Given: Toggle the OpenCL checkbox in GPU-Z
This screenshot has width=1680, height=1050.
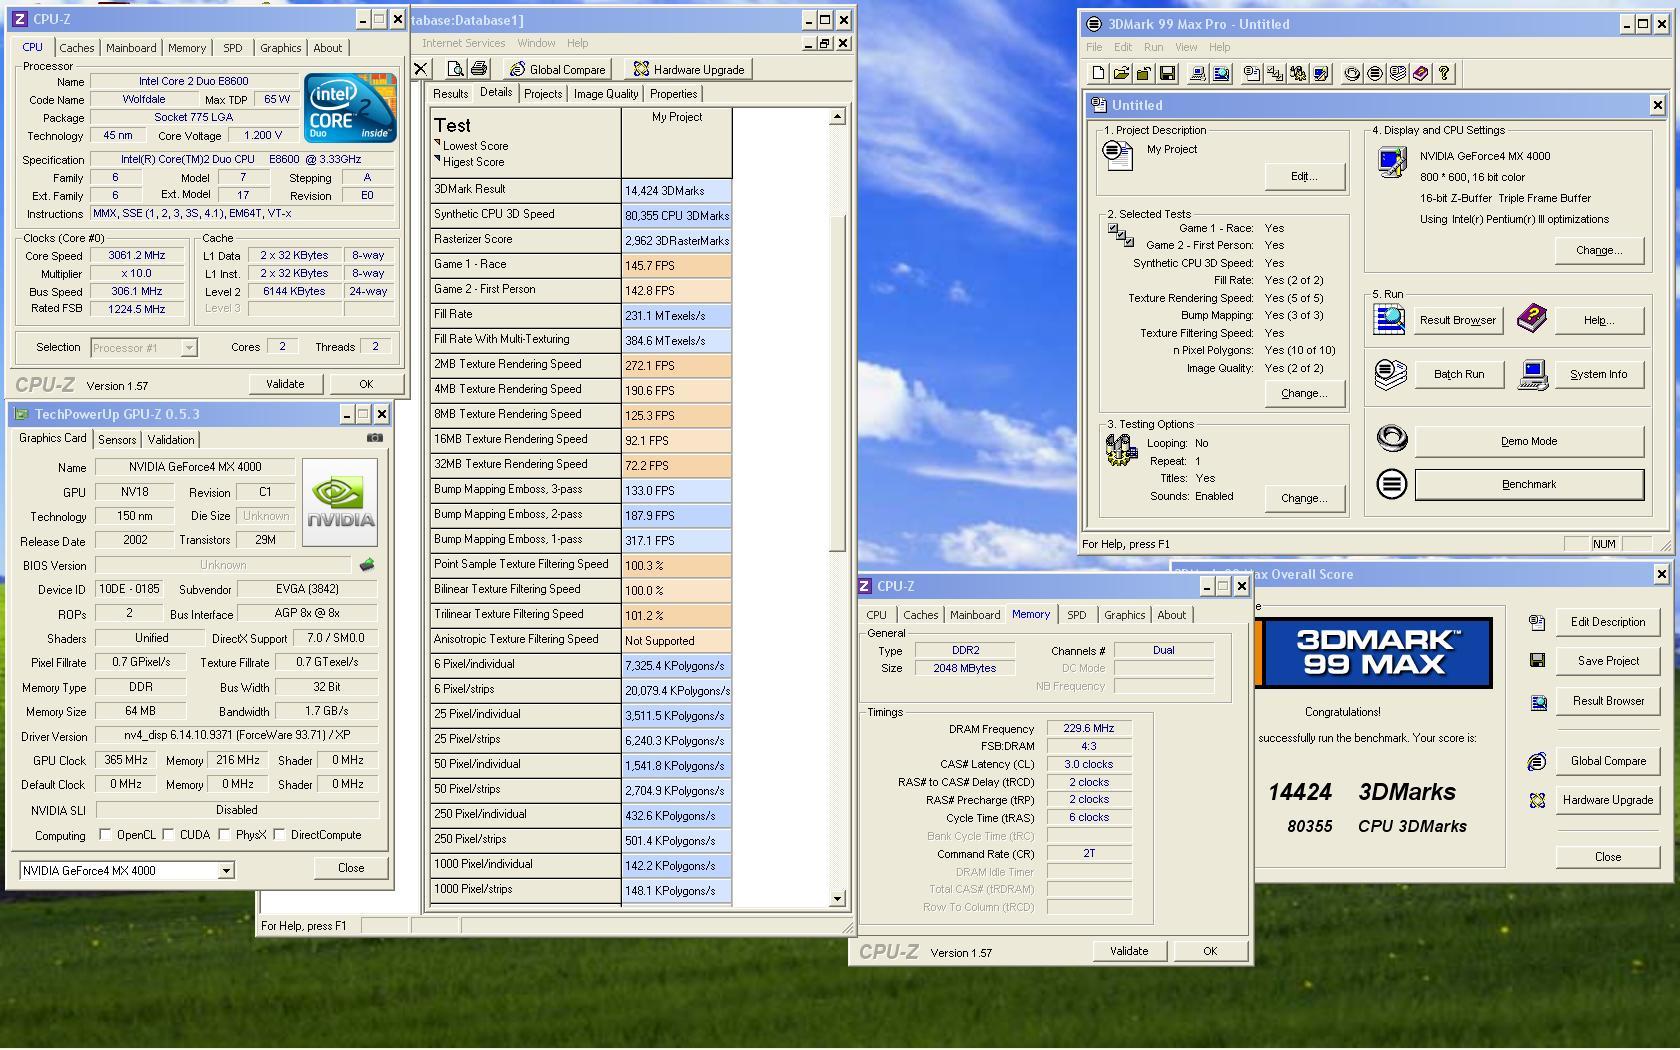Looking at the screenshot, I should [x=105, y=834].
